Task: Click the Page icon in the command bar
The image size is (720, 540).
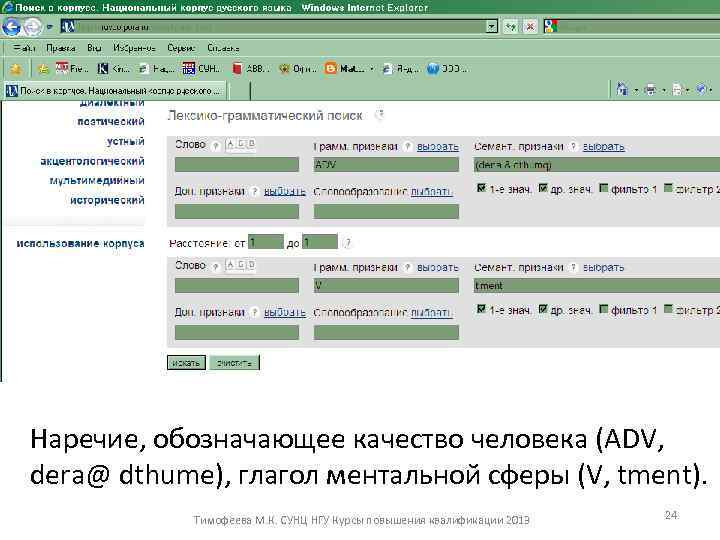Action: click(x=677, y=90)
